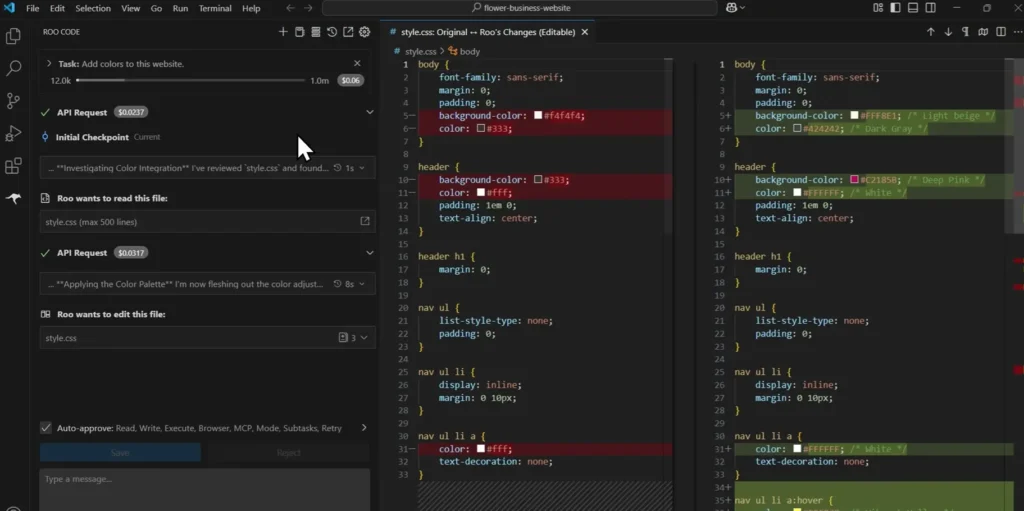Open Roo Code MCP servers icon
The image size is (1024, 511).
315,32
